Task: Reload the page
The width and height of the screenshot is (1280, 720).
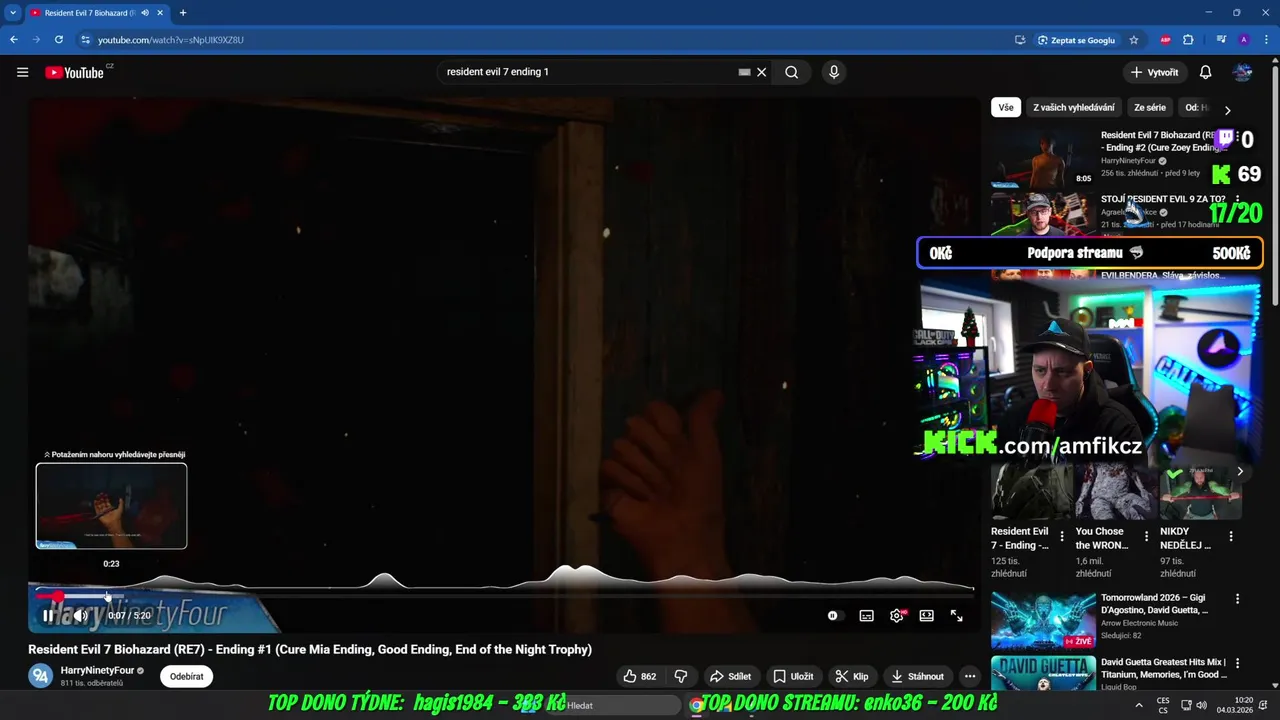Action: 59,40
